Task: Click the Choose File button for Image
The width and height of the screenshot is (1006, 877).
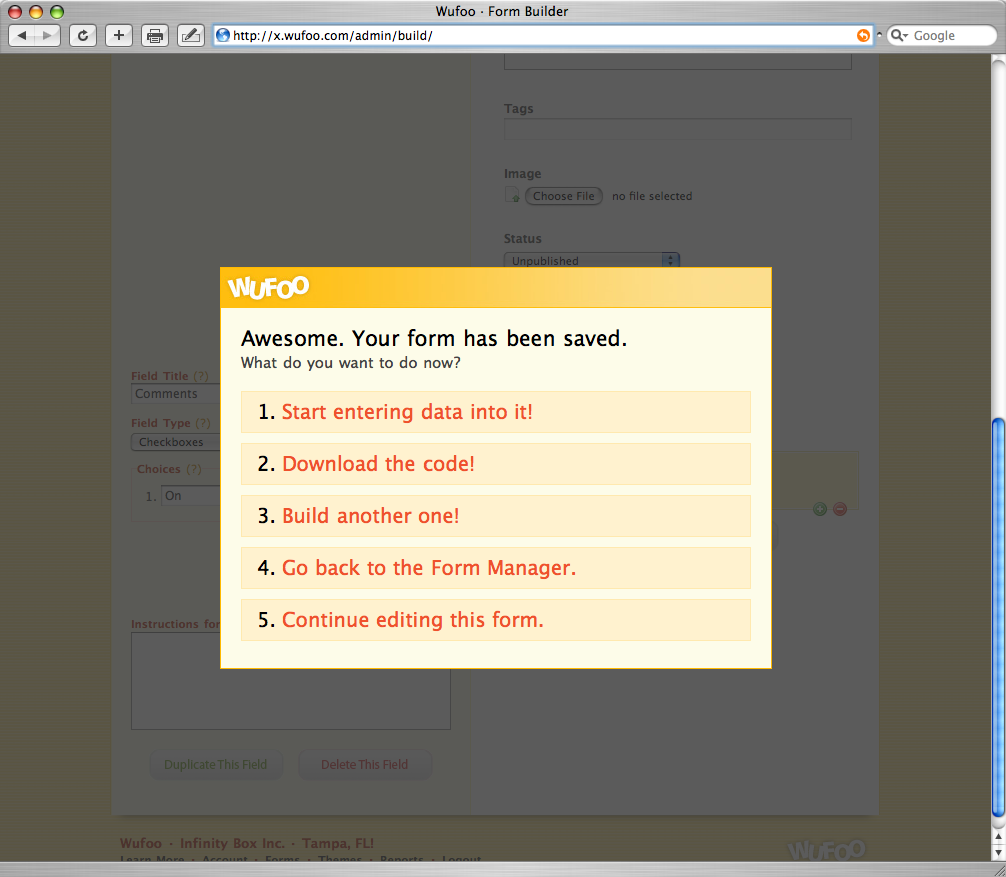Action: (x=564, y=196)
